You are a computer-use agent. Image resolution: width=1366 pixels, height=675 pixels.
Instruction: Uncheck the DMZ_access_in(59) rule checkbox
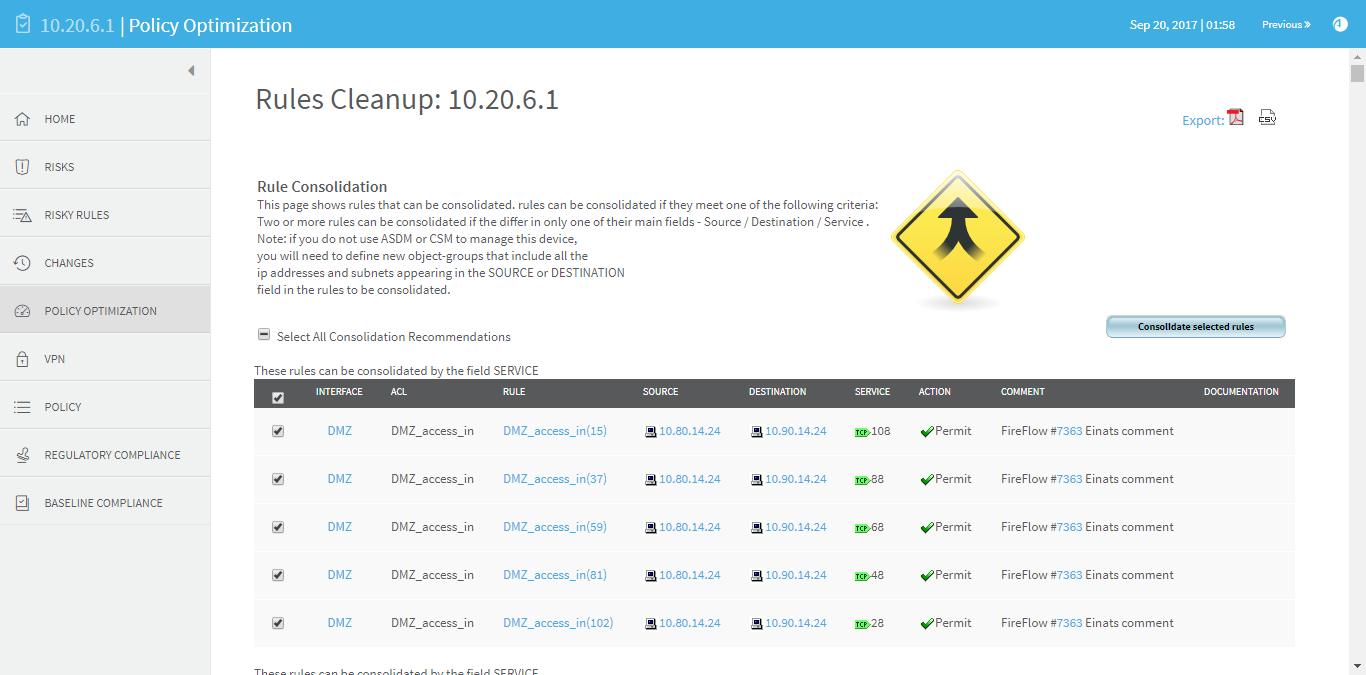click(x=278, y=527)
